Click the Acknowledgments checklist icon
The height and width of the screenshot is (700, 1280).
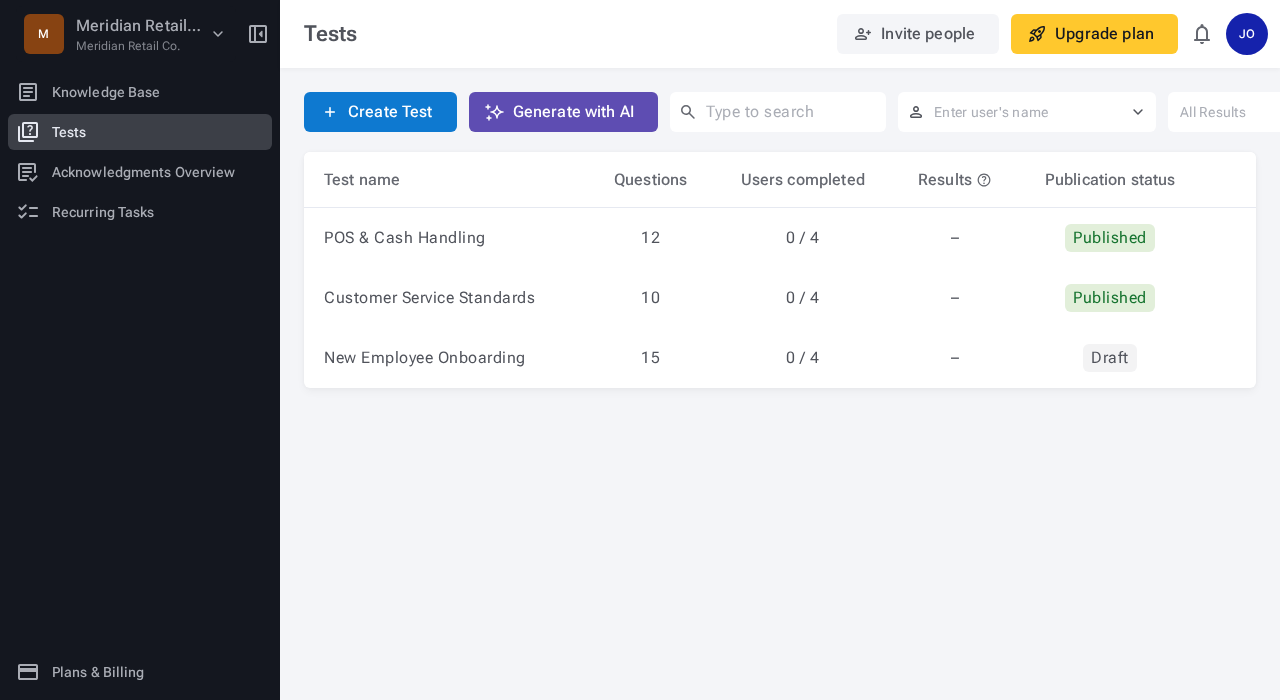28,172
